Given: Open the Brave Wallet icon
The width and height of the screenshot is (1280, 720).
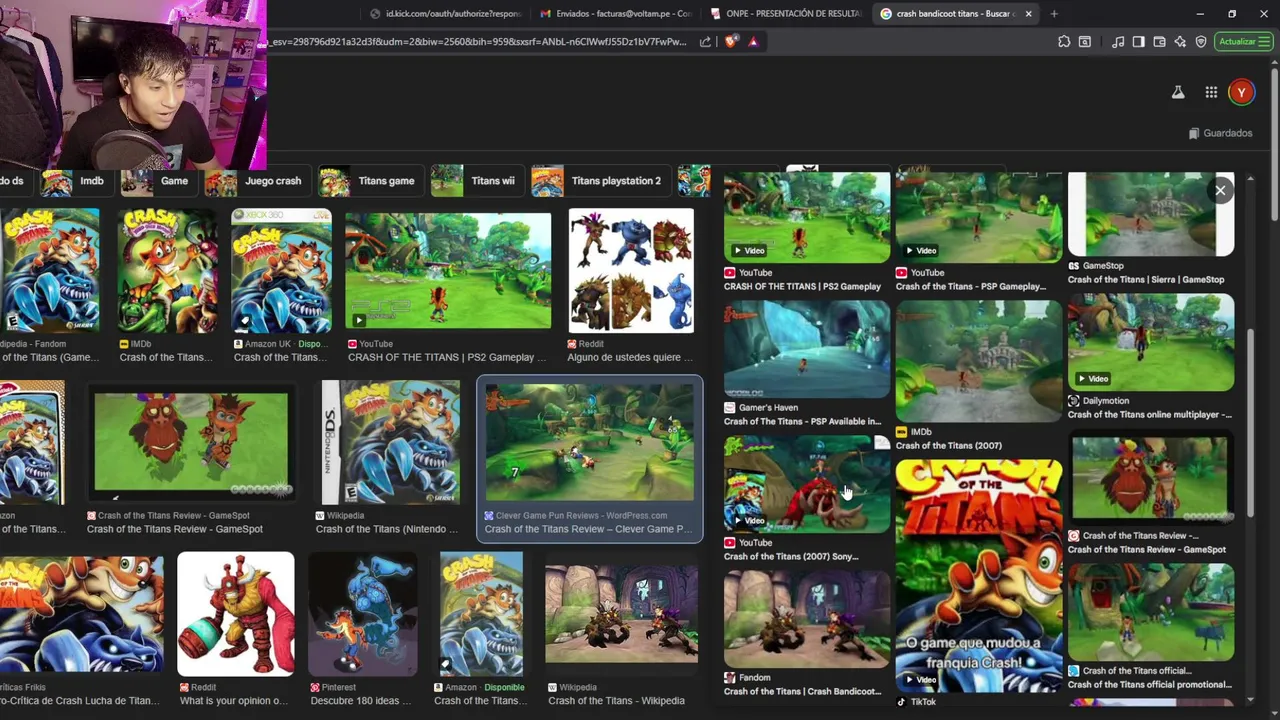Looking at the screenshot, I should (x=1159, y=41).
